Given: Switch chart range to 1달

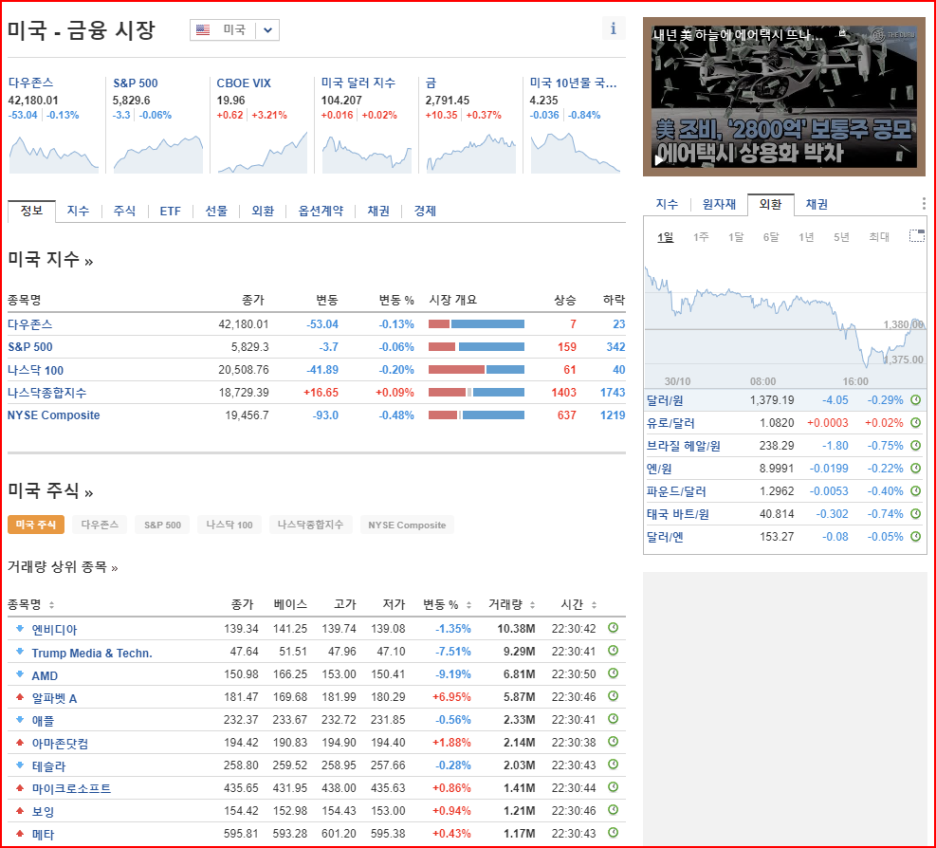Looking at the screenshot, I should (736, 237).
